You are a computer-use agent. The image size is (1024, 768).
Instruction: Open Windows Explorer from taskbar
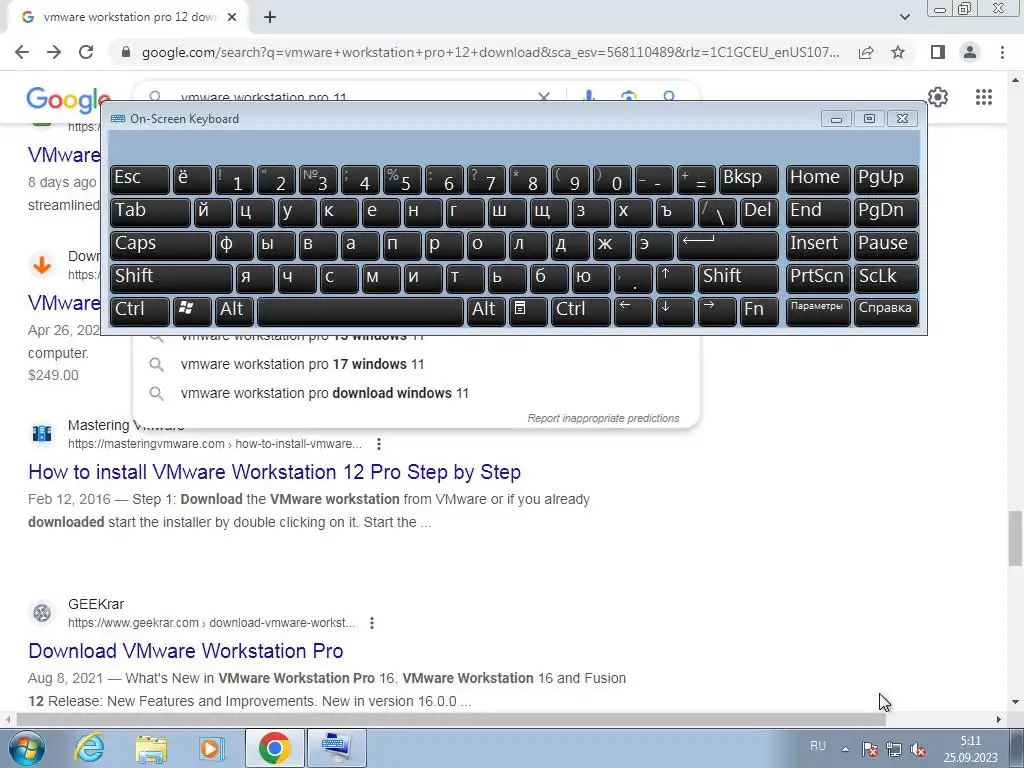click(151, 748)
